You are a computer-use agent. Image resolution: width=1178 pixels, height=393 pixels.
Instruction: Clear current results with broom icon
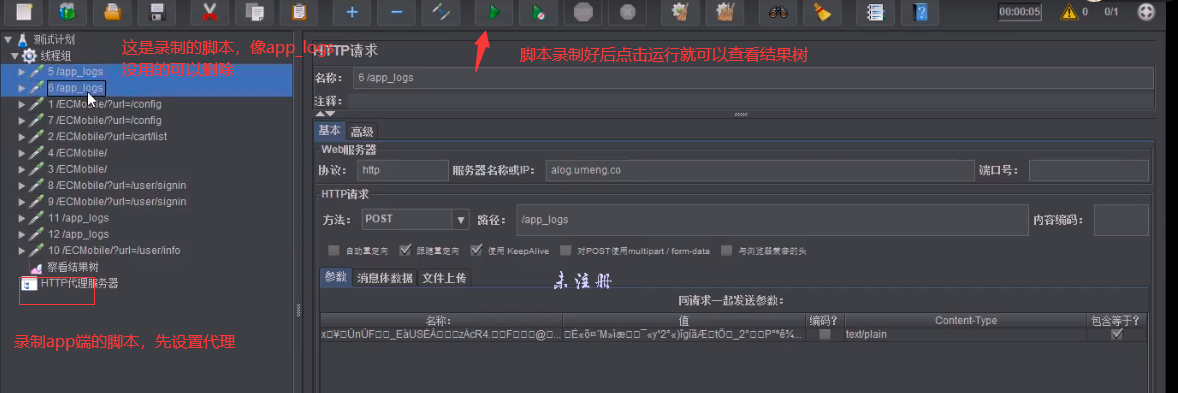680,11
